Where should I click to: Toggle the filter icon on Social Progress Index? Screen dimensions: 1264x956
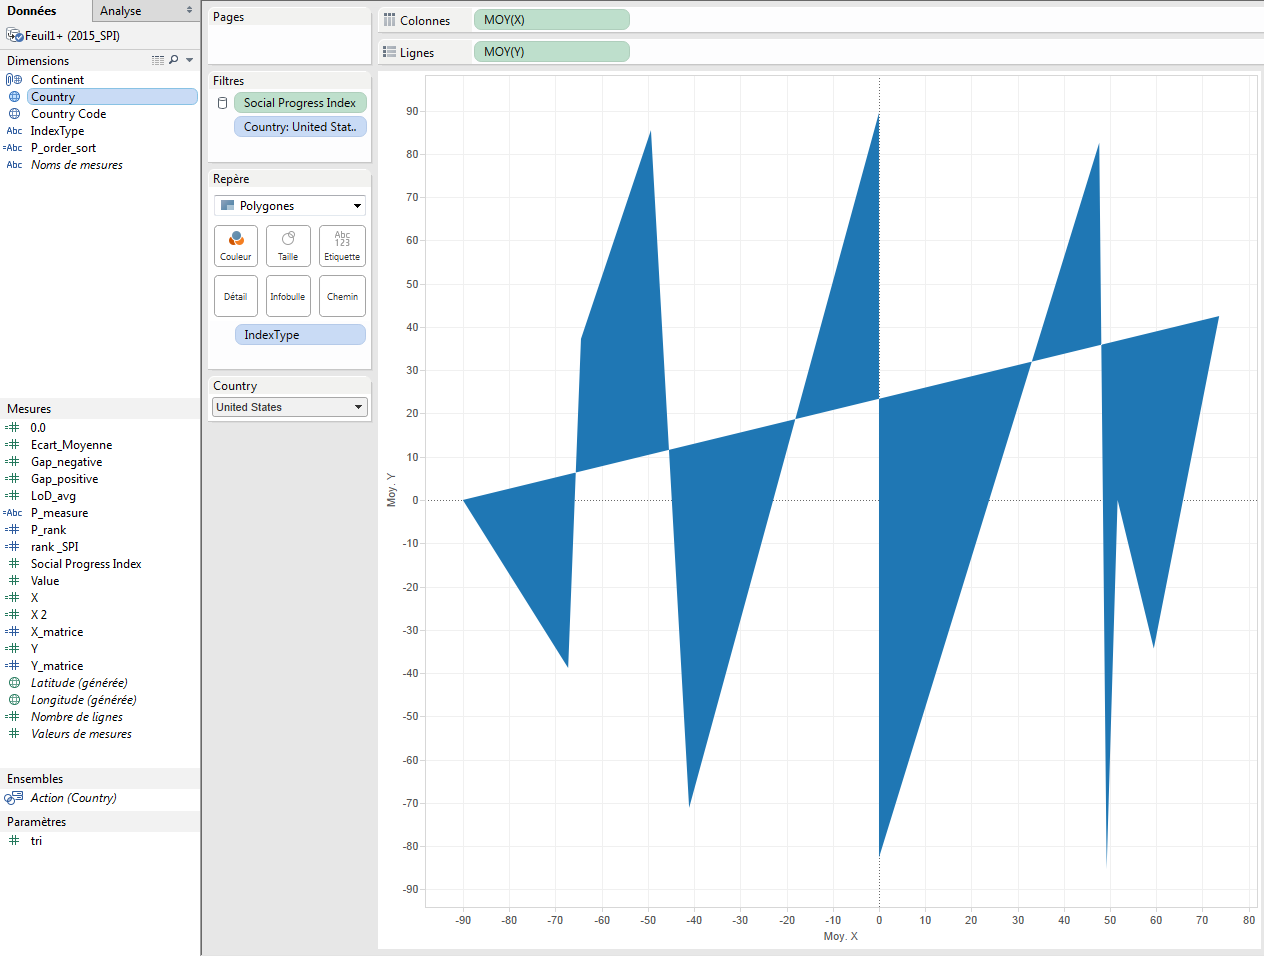pyautogui.click(x=222, y=102)
